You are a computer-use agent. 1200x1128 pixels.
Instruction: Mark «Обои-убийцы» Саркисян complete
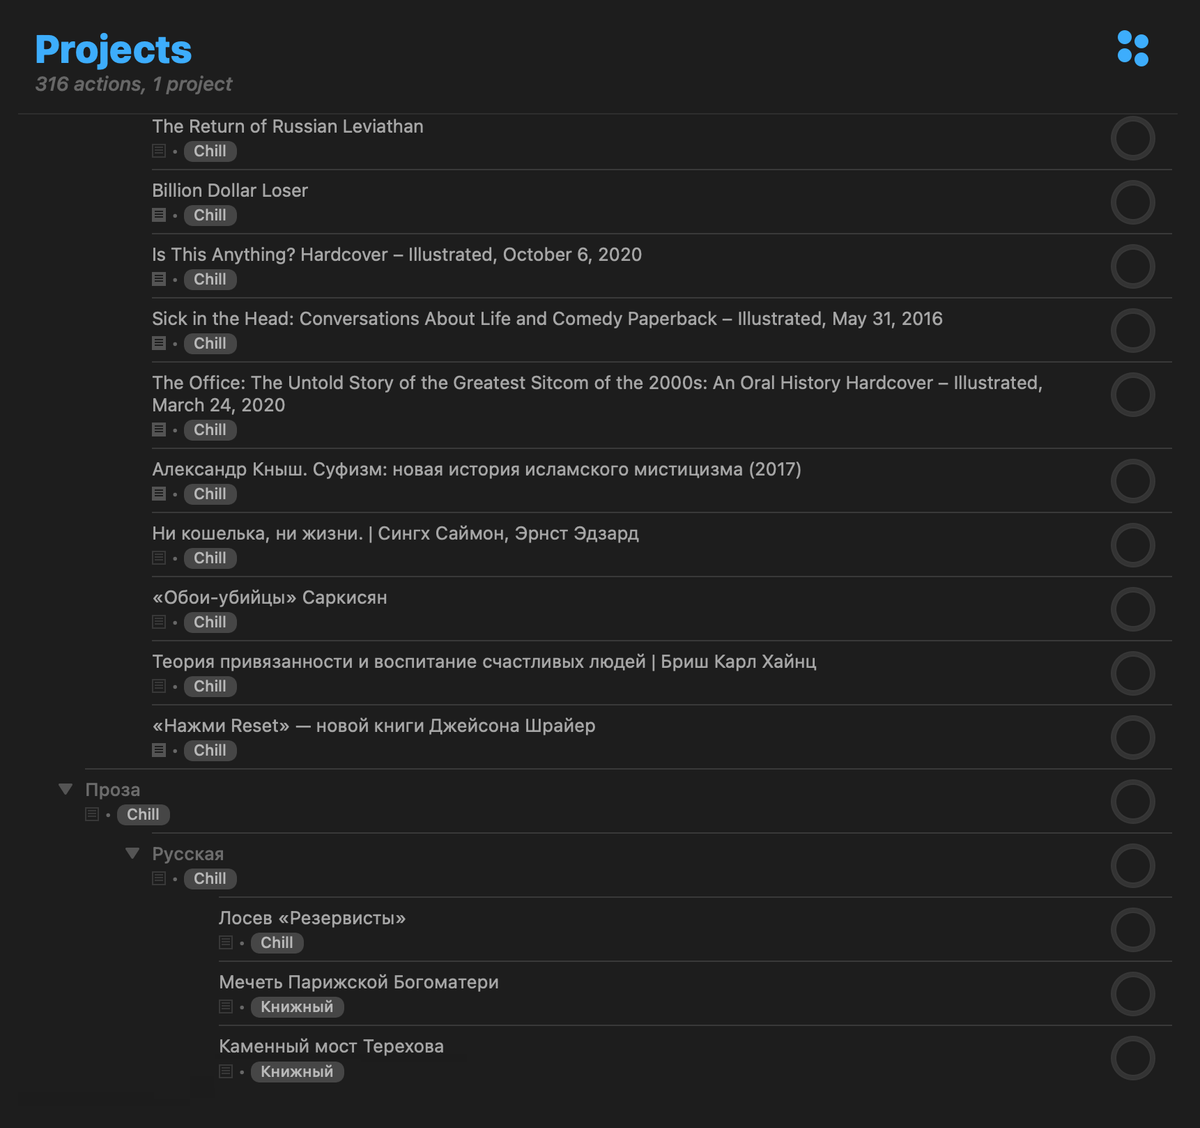pos(1133,609)
